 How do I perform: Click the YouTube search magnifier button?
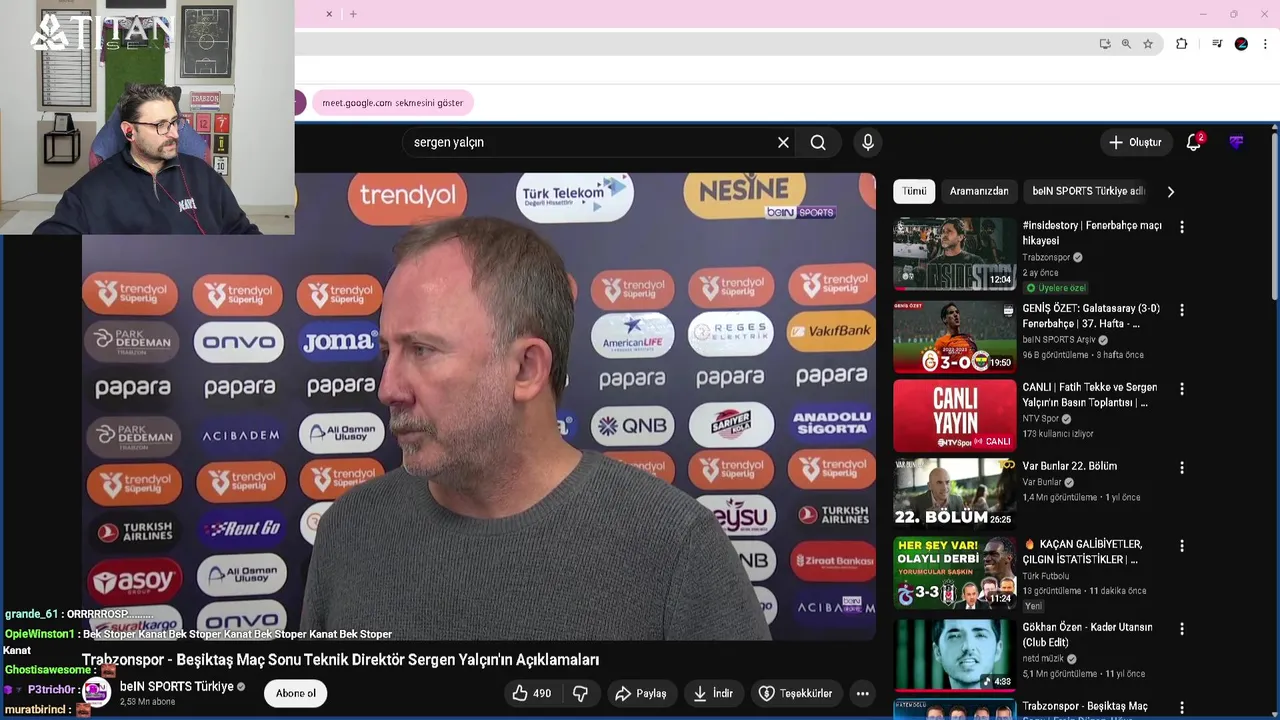coord(818,143)
